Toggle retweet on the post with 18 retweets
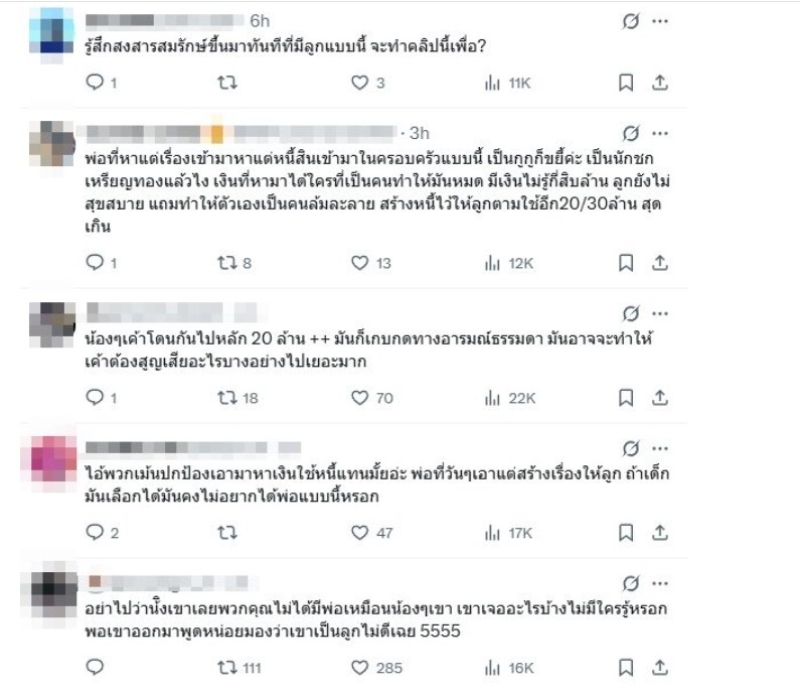Screen dimensions: 800x696 [227, 397]
